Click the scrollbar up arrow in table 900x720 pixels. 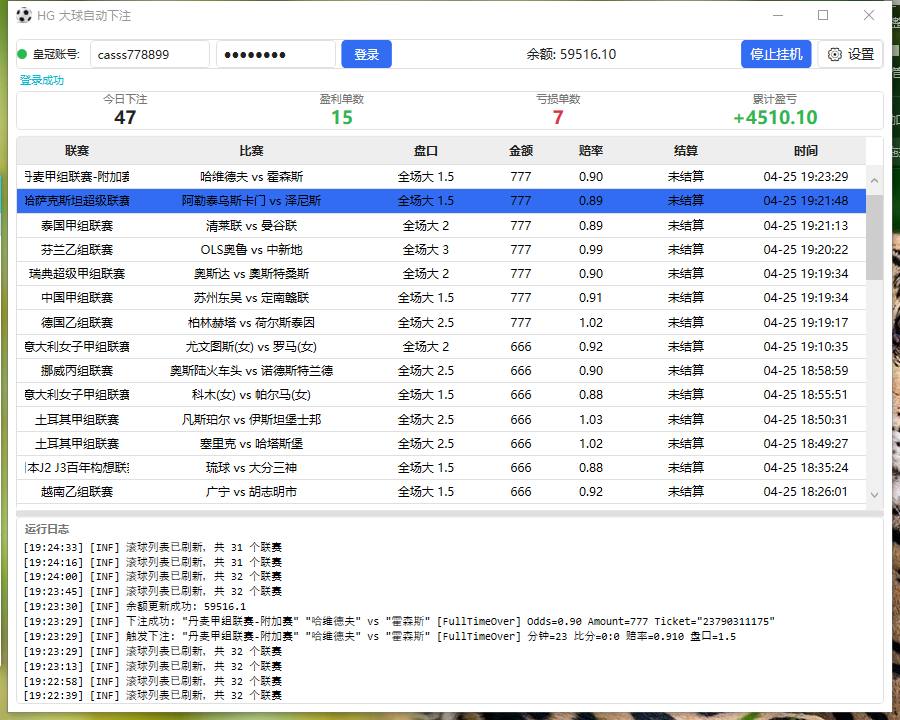874,180
